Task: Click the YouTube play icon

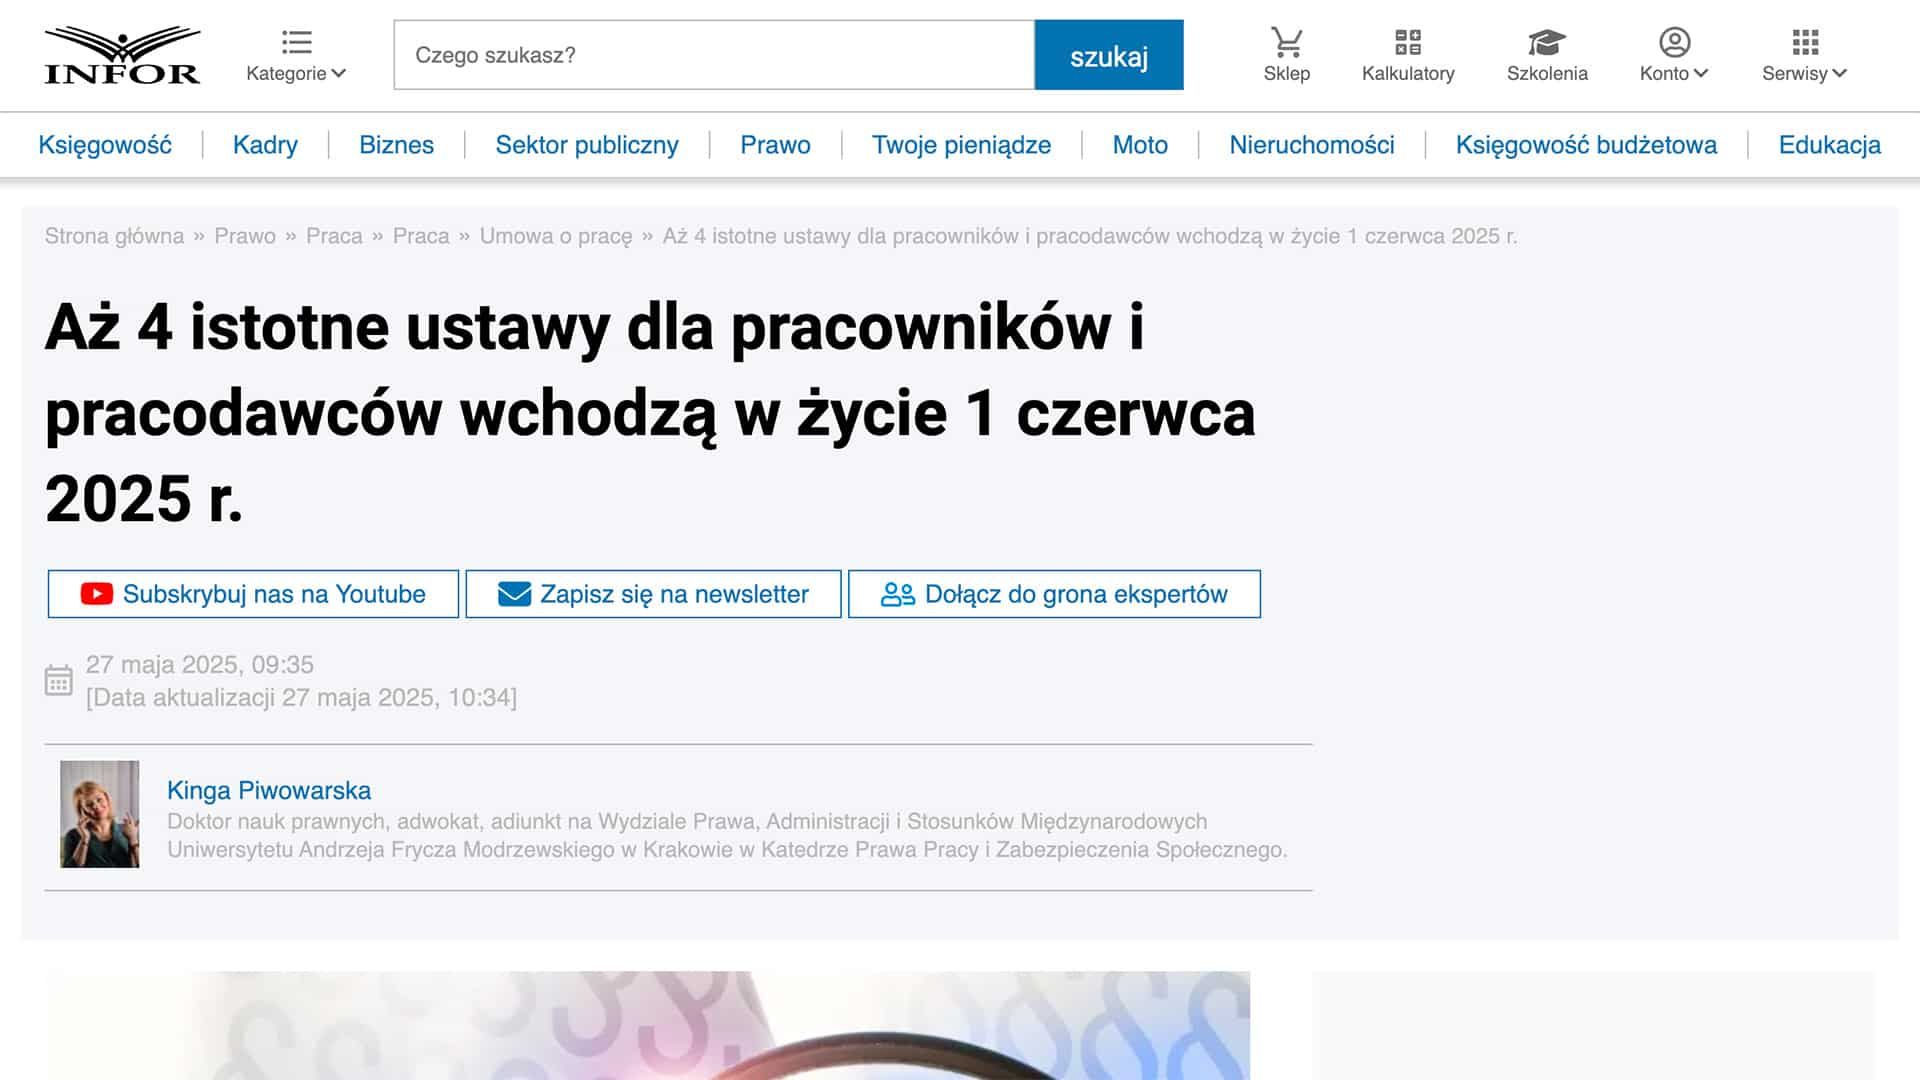Action: 96,594
